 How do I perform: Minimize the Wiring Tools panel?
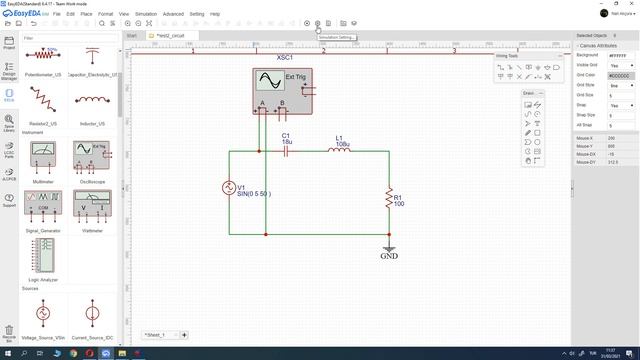[x=560, y=56]
